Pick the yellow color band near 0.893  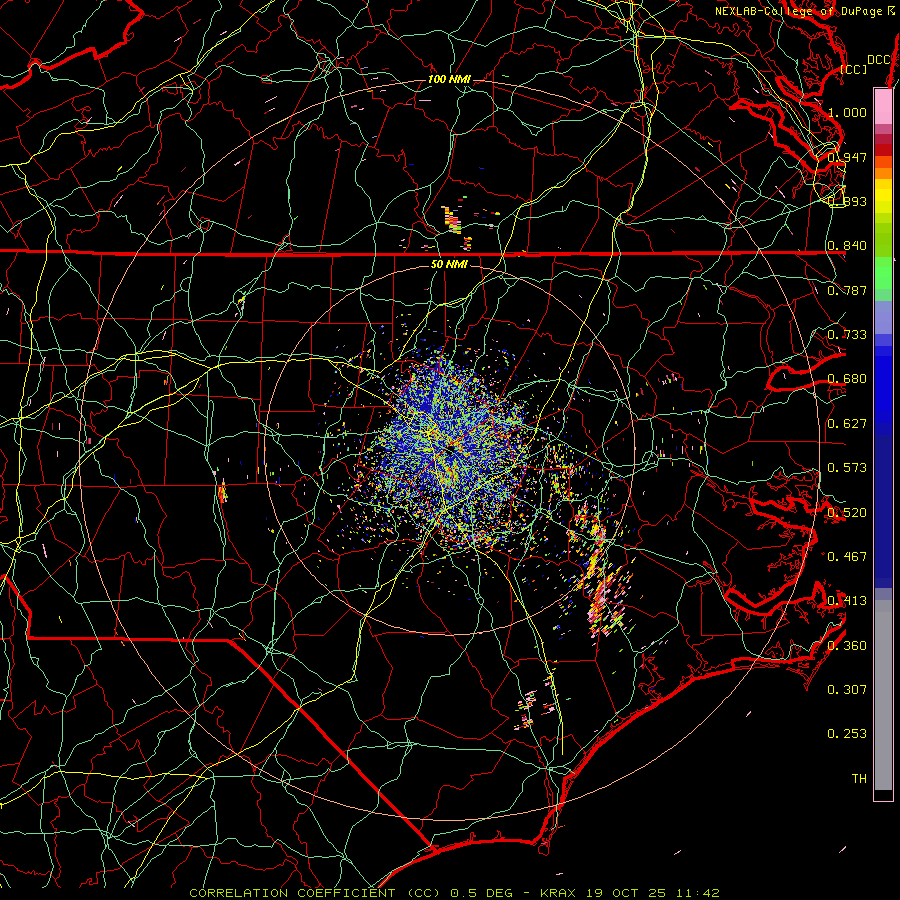click(x=883, y=197)
